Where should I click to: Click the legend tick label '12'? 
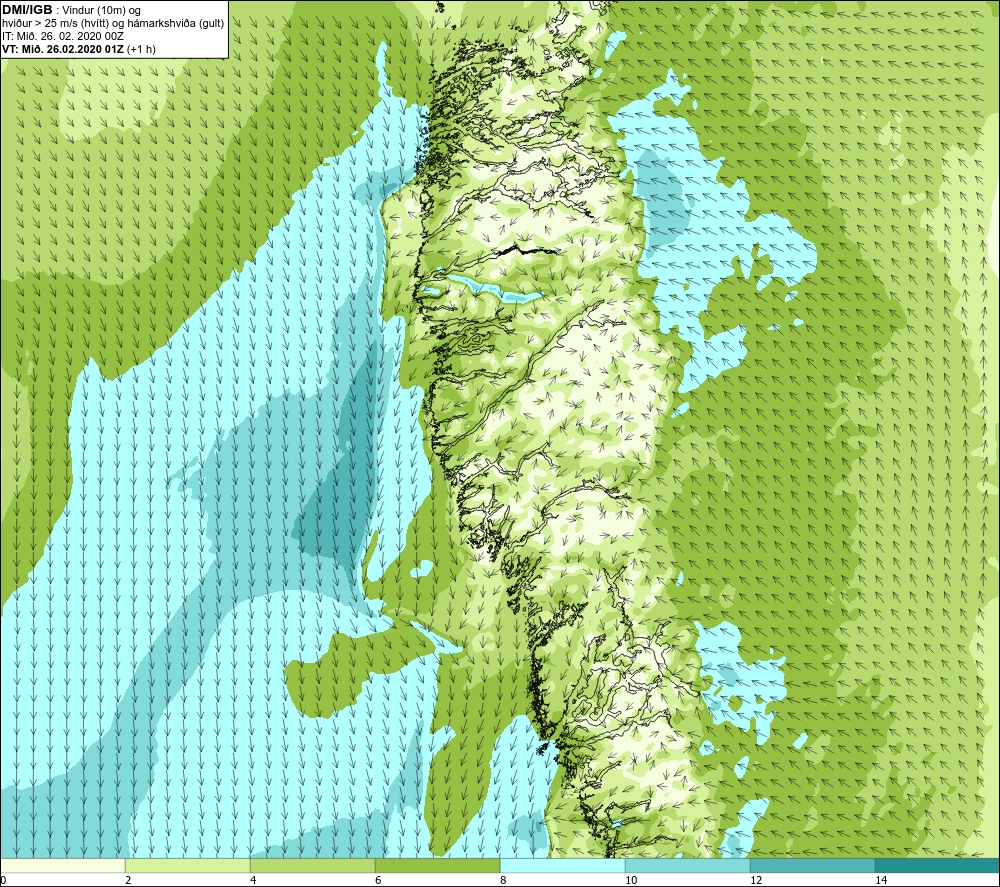[756, 881]
